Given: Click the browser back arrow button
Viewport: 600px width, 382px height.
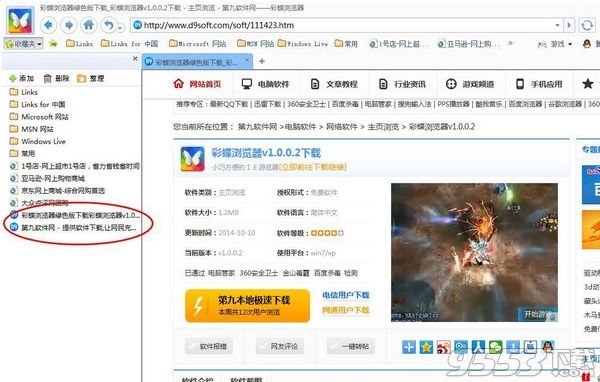Looking at the screenshot, I should [48, 25].
